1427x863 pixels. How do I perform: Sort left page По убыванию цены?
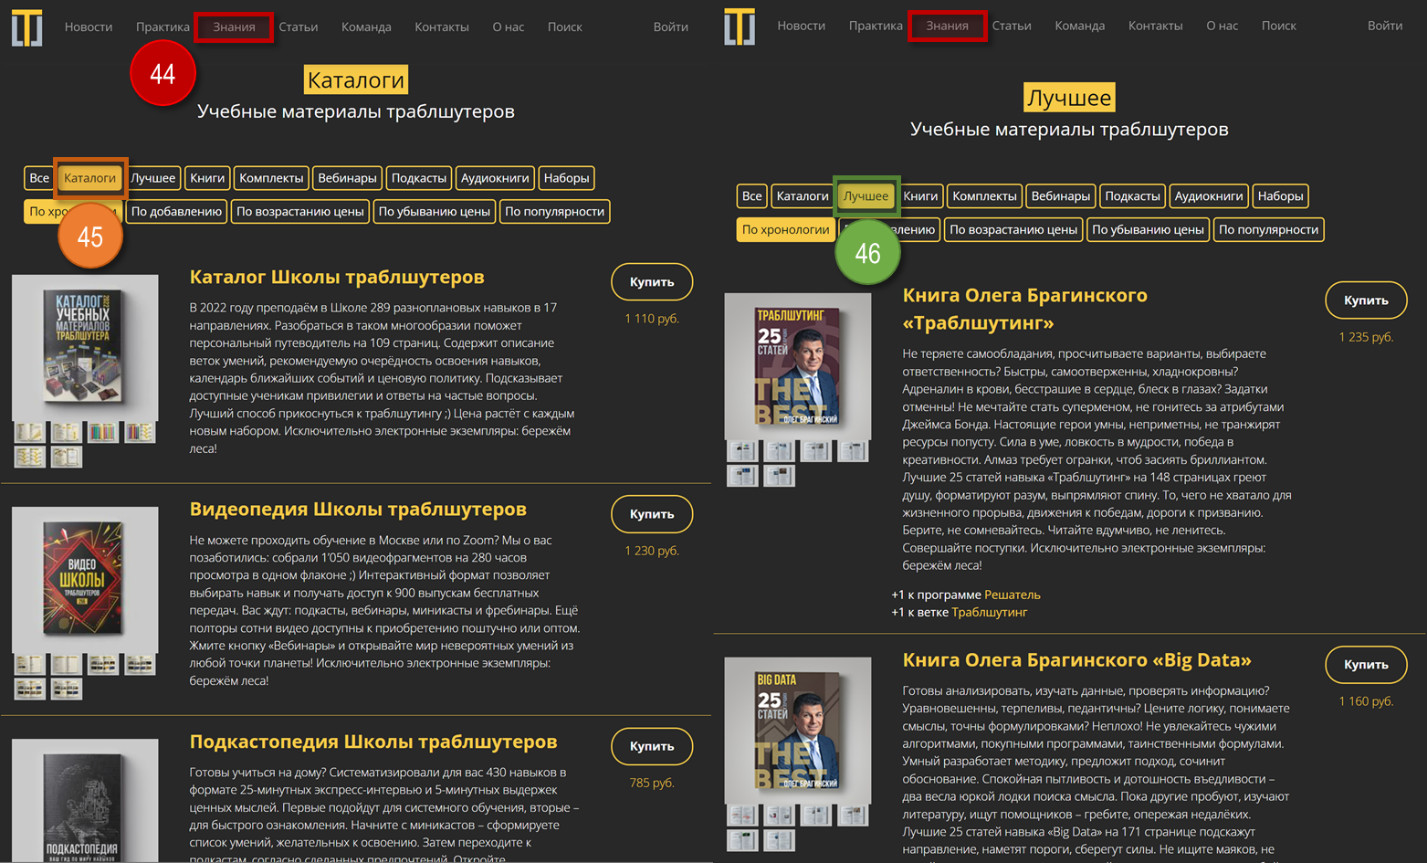pyautogui.click(x=434, y=211)
